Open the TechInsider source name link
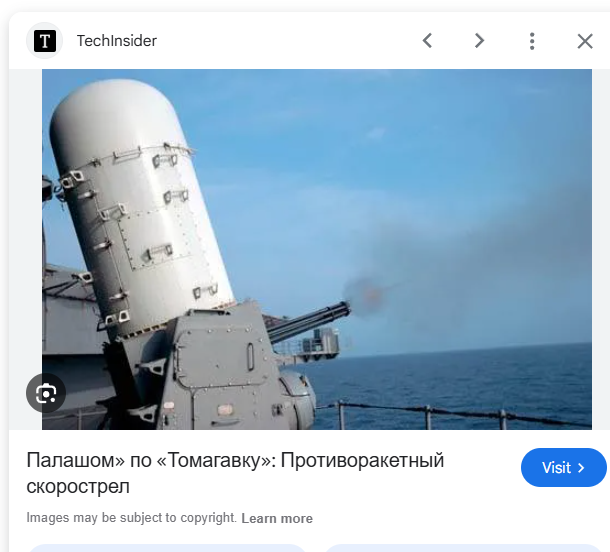This screenshot has width=610, height=552. click(116, 41)
